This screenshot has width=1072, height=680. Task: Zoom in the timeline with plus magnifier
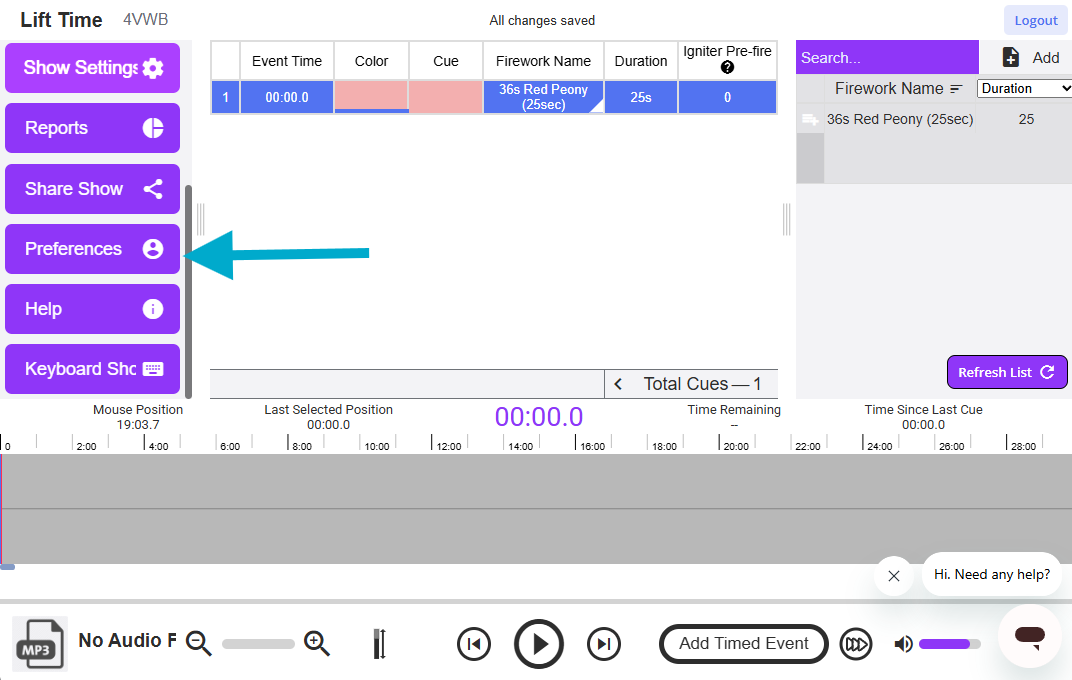[317, 643]
